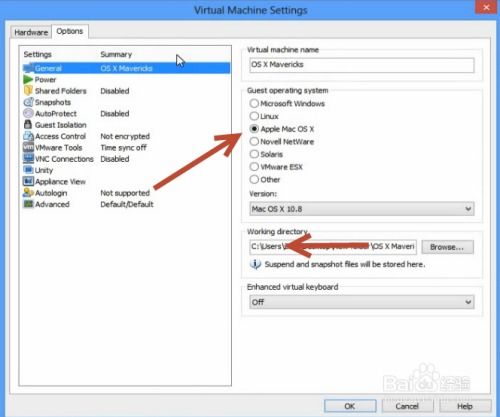Choose the Guest Isolation lock icon
The height and width of the screenshot is (417, 500).
28,125
